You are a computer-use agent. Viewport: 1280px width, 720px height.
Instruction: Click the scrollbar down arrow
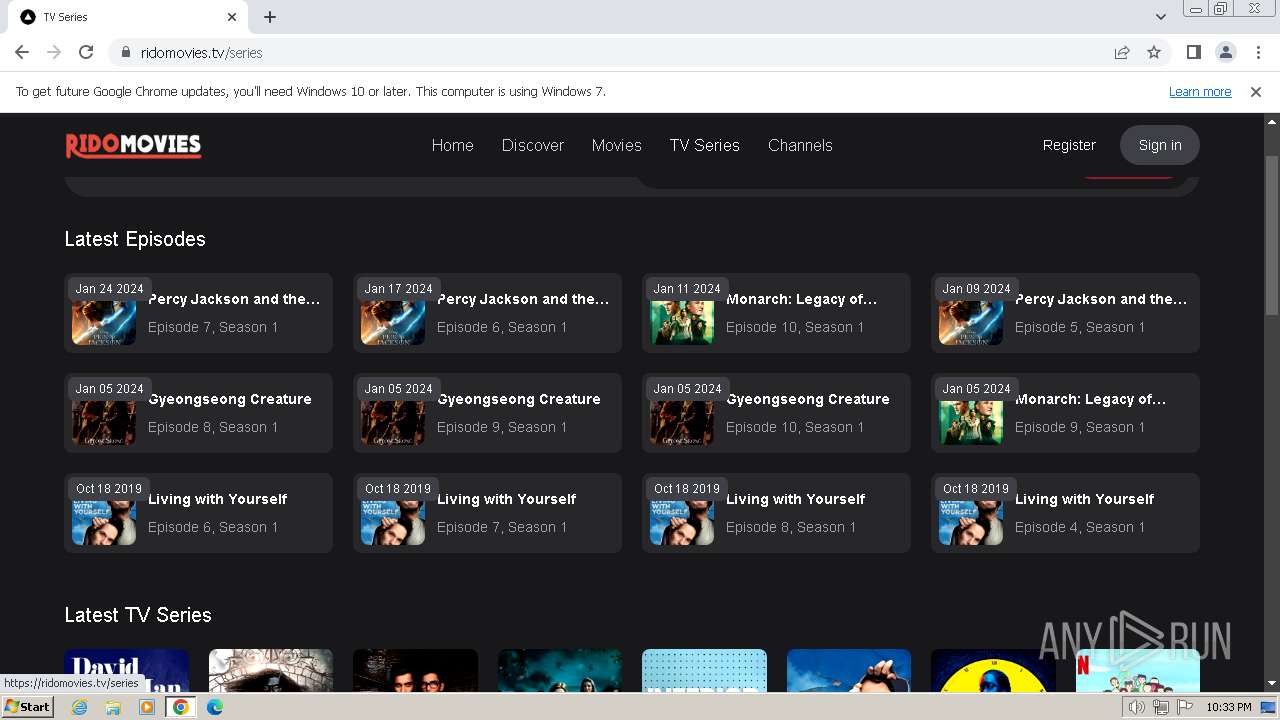click(x=1271, y=684)
